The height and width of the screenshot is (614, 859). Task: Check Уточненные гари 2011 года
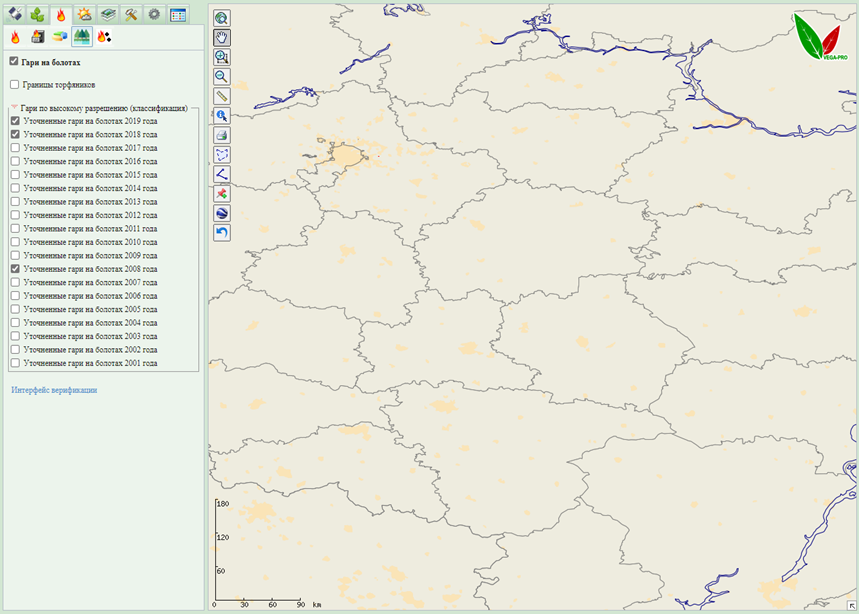pyautogui.click(x=15, y=228)
